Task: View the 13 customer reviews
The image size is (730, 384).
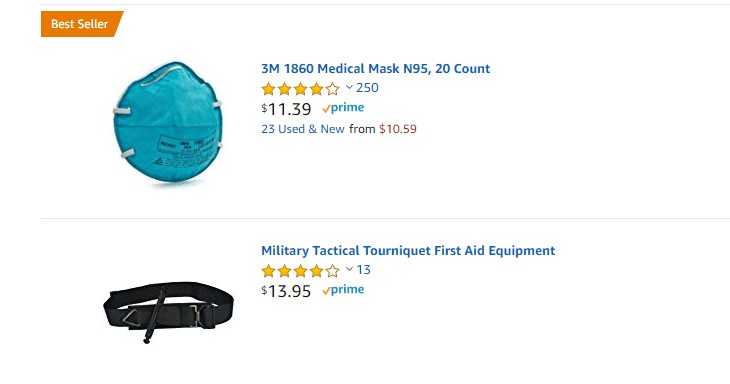Action: [x=364, y=269]
